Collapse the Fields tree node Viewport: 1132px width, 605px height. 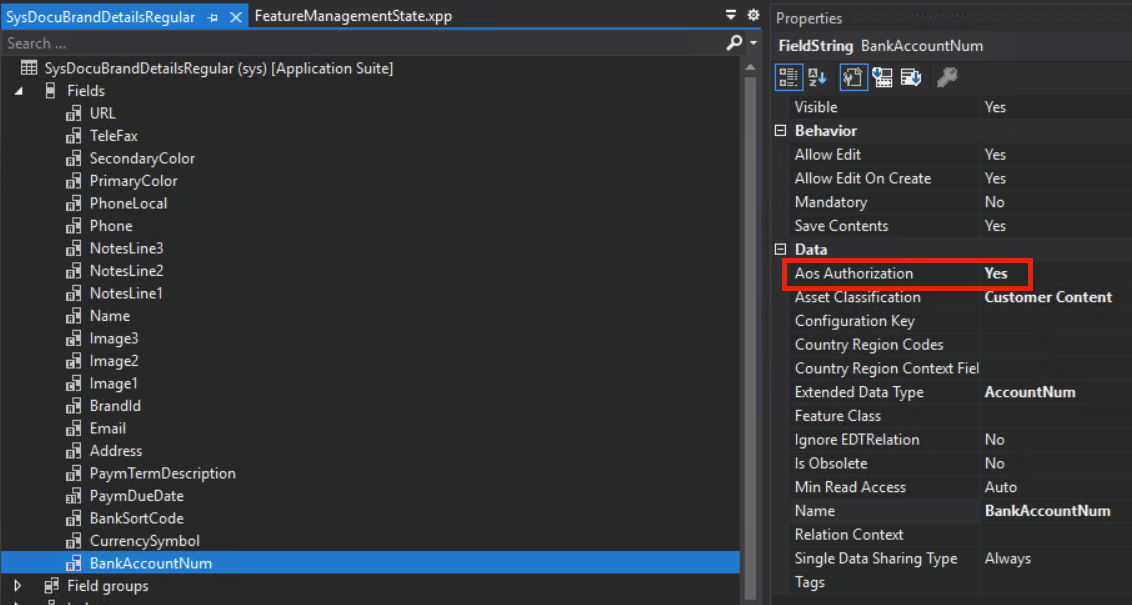click(x=19, y=91)
